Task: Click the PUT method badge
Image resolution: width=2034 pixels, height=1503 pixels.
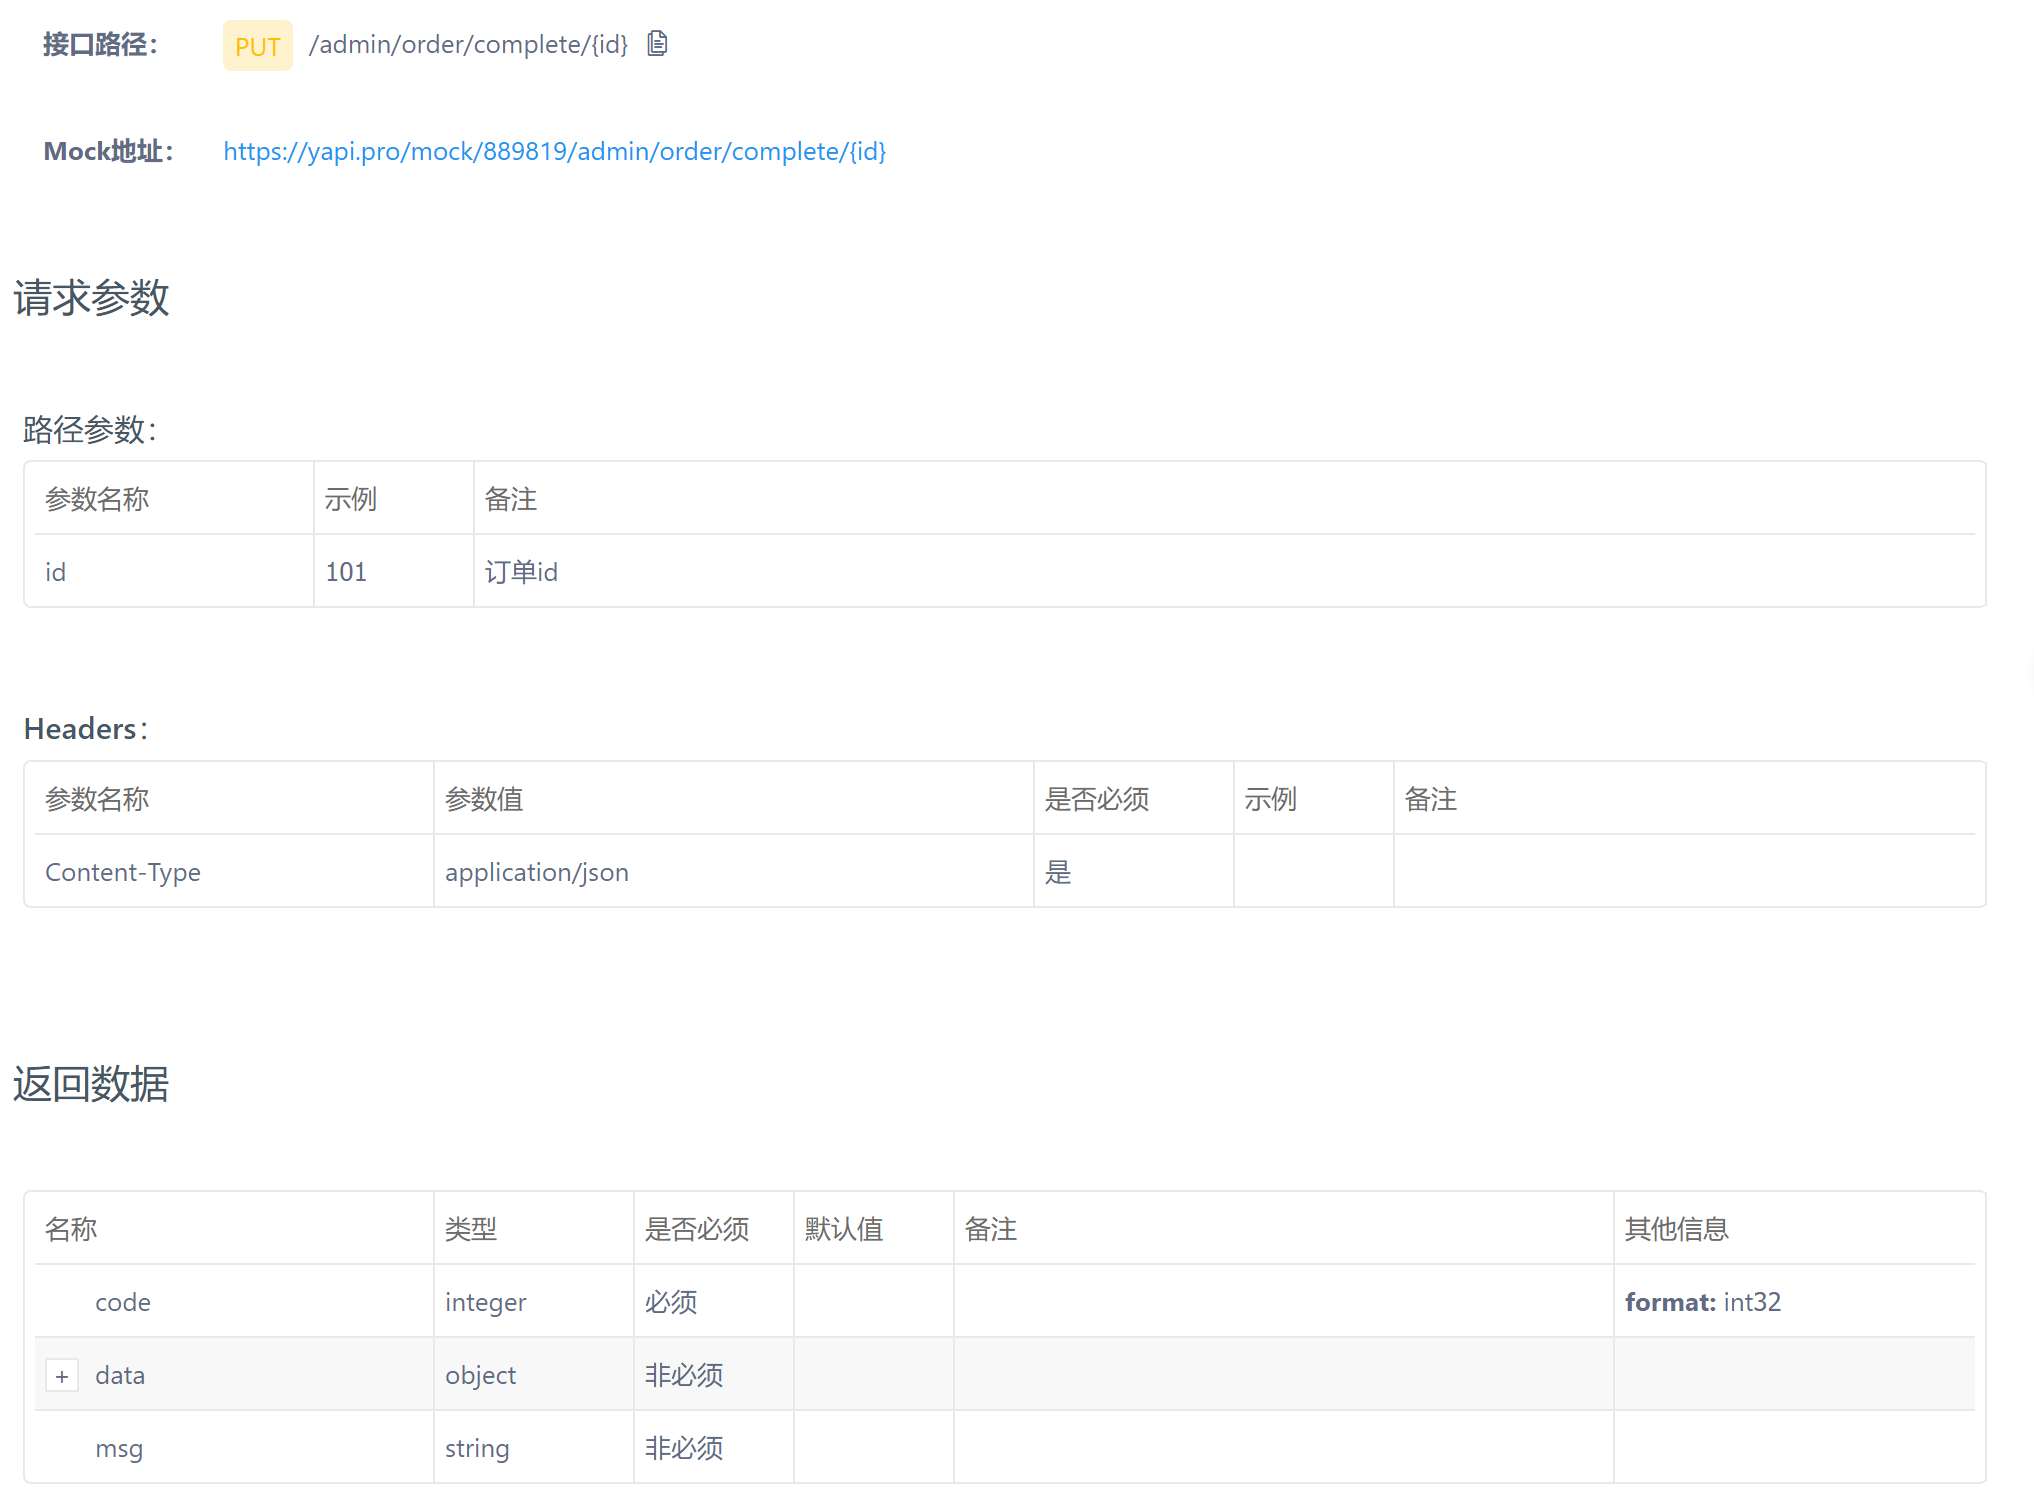Action: (257, 46)
